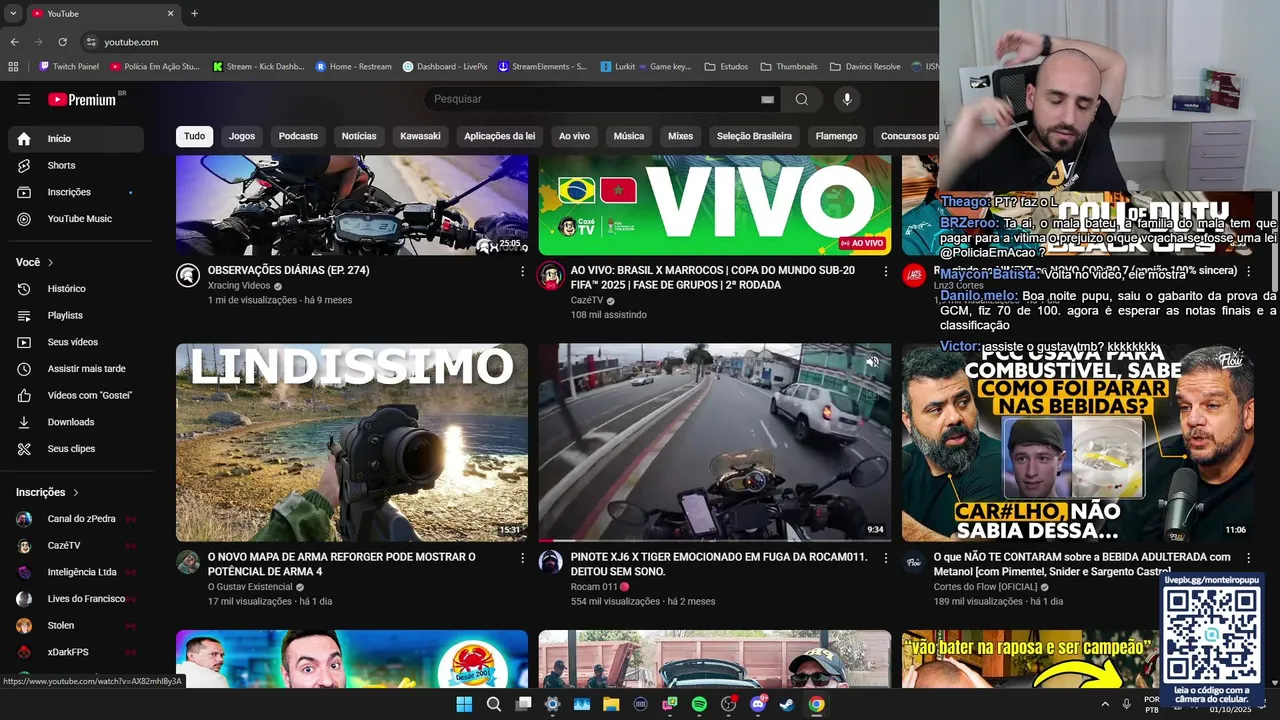
Task: Expand the Você section
Action: click(35, 262)
